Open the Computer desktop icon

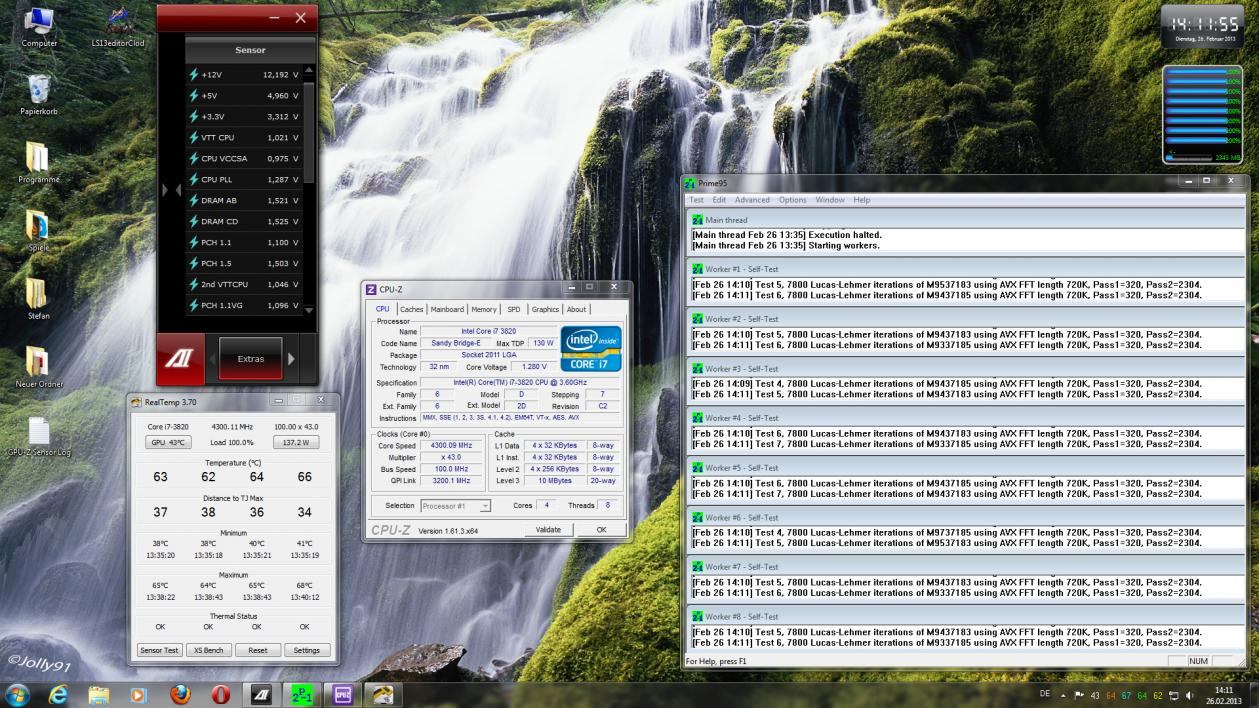(39, 22)
